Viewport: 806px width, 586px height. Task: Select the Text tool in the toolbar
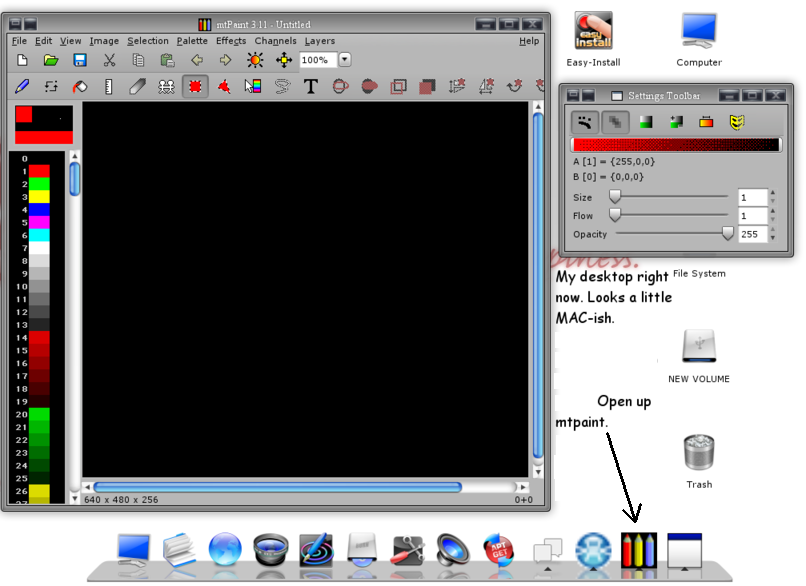[x=311, y=87]
